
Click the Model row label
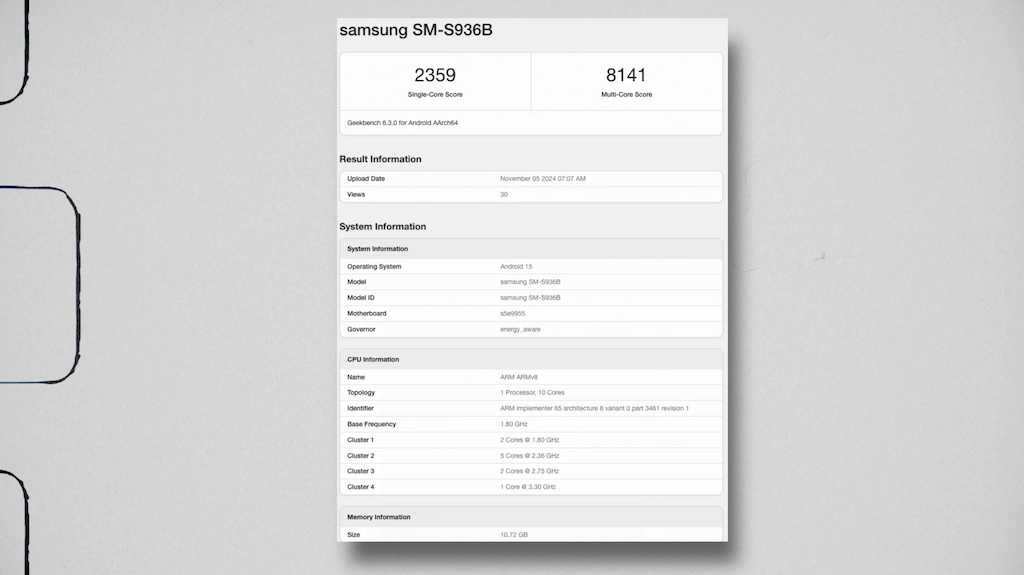357,282
